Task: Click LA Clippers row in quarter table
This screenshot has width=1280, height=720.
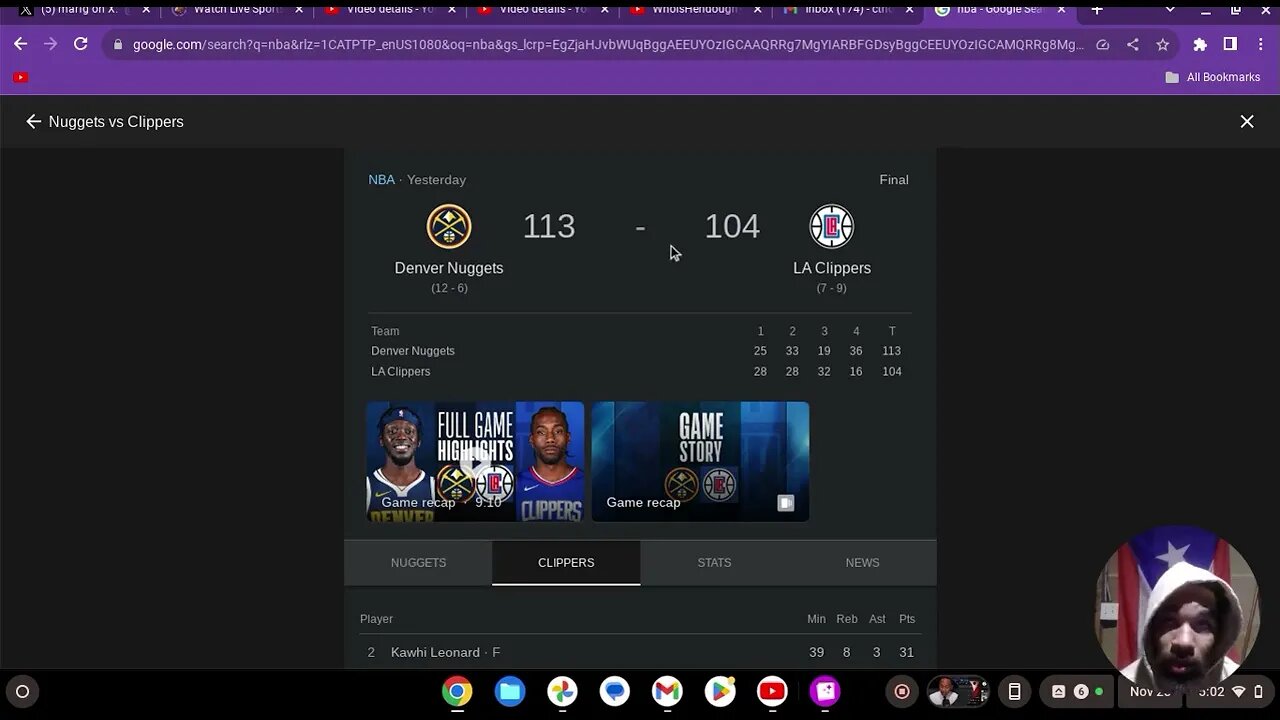Action: (x=640, y=371)
